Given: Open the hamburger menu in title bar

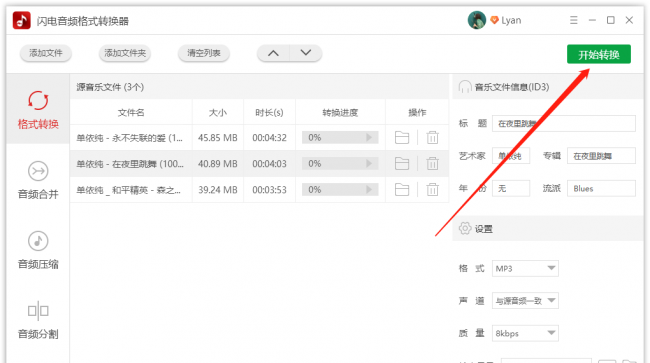Looking at the screenshot, I should tap(574, 20).
